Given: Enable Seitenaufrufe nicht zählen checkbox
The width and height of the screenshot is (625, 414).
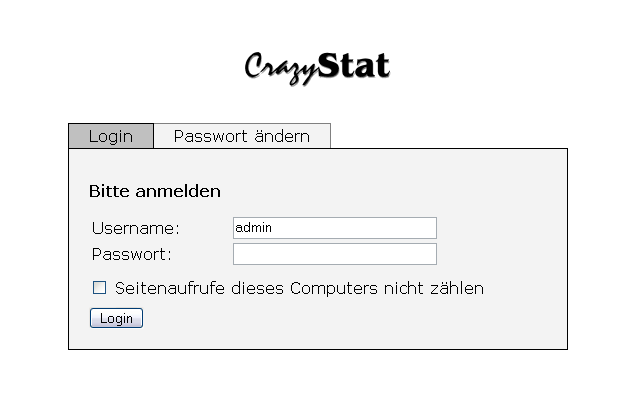Looking at the screenshot, I should (x=99, y=287).
